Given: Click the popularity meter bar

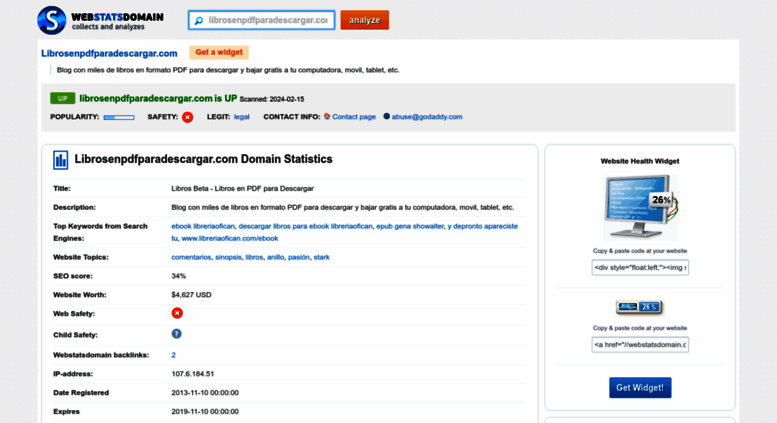Looking at the screenshot, I should point(119,117).
